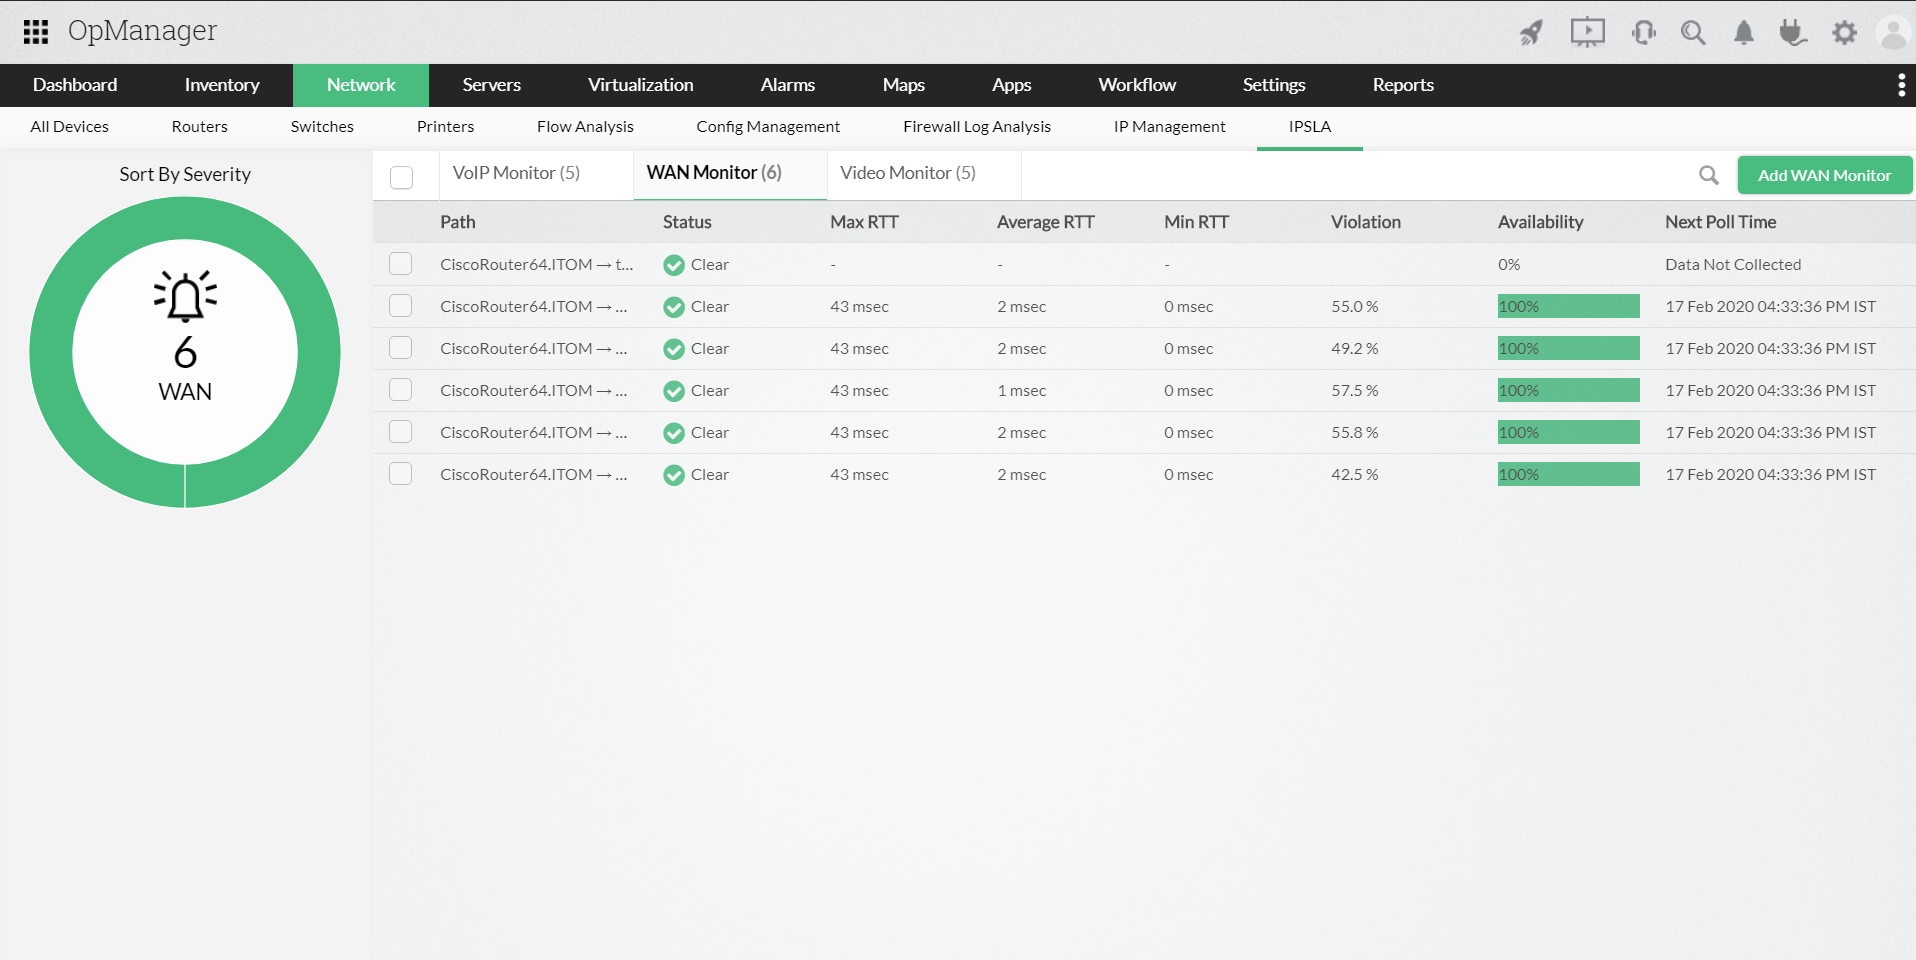
Task: Click Clear status icon in 49.2 % violation row
Action: click(x=674, y=349)
